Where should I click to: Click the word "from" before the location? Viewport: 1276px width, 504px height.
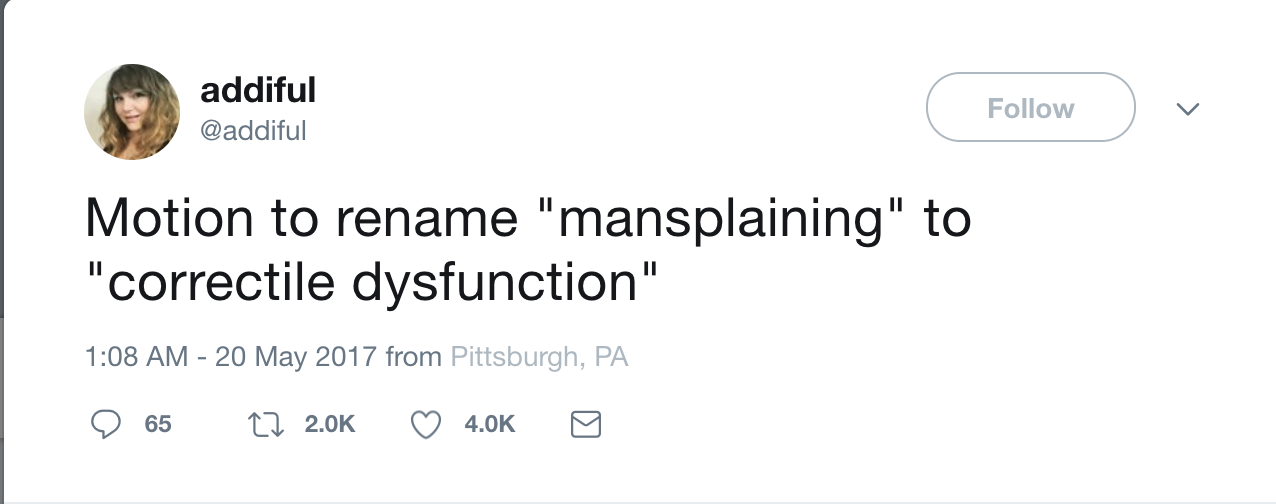pos(413,357)
